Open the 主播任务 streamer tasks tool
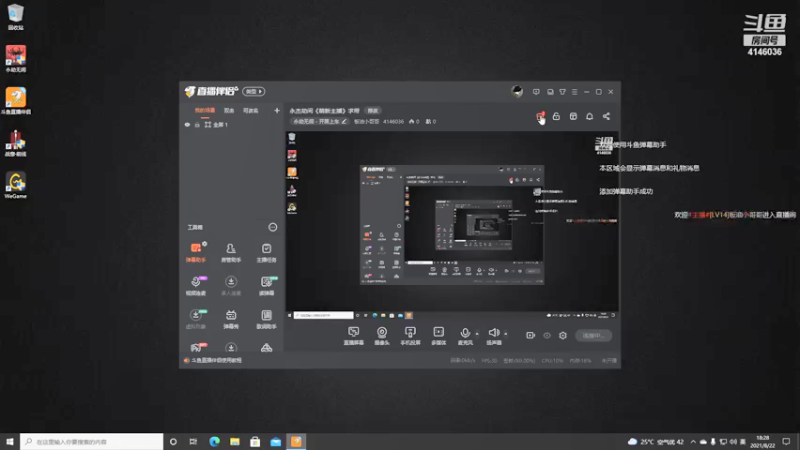Viewport: 800px width, 450px height. (x=266, y=252)
